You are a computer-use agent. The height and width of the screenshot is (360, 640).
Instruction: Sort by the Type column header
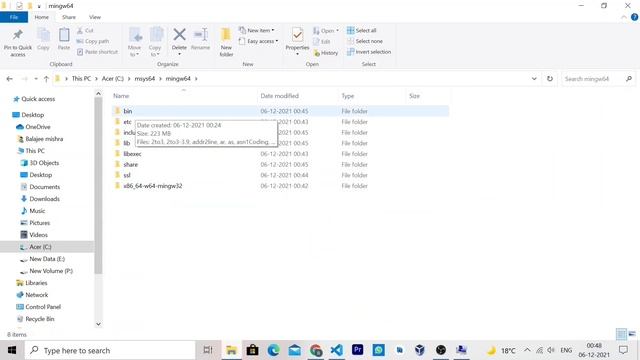(x=348, y=96)
